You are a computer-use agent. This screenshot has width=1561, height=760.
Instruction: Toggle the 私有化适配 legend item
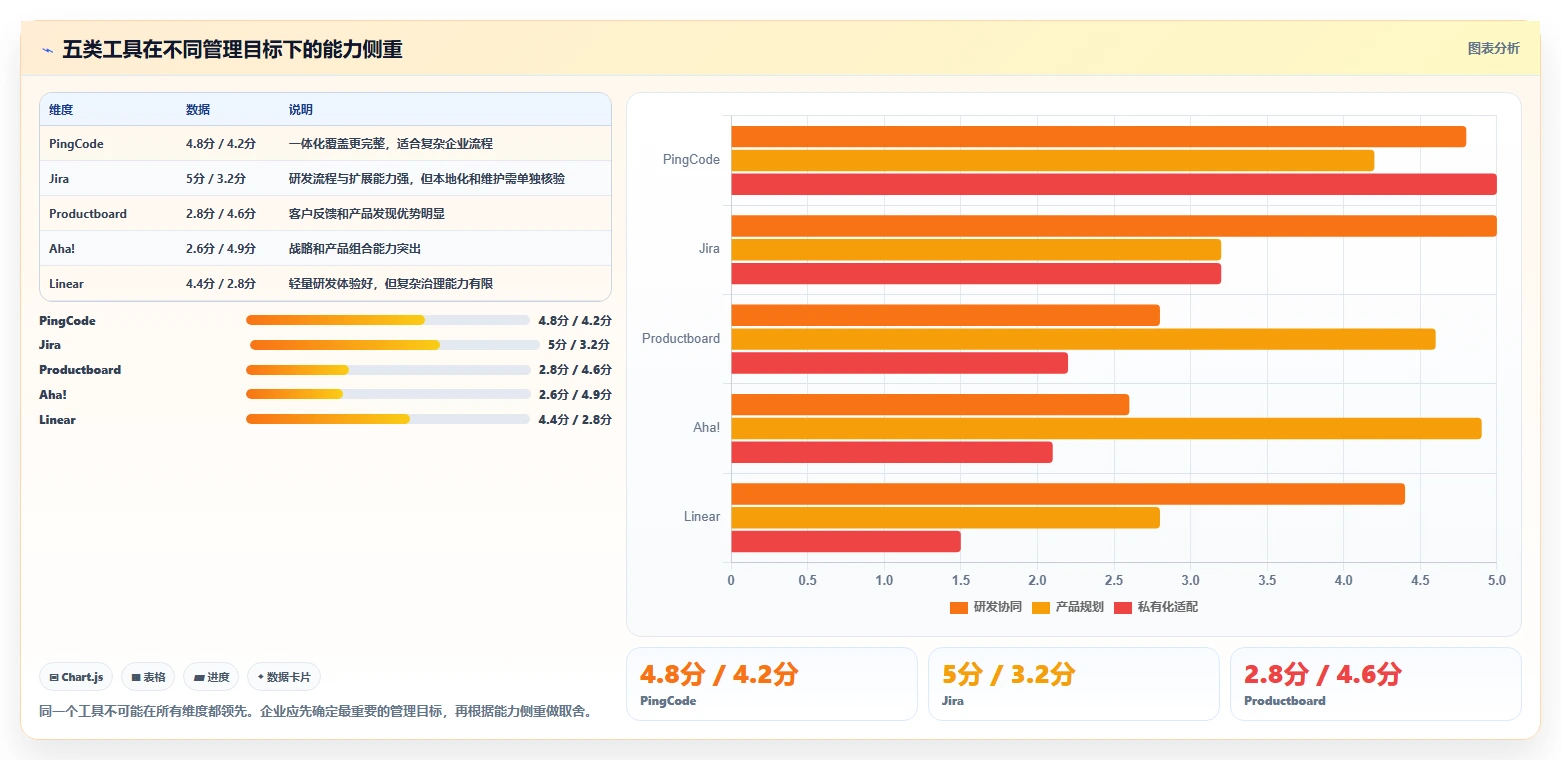(x=1155, y=607)
